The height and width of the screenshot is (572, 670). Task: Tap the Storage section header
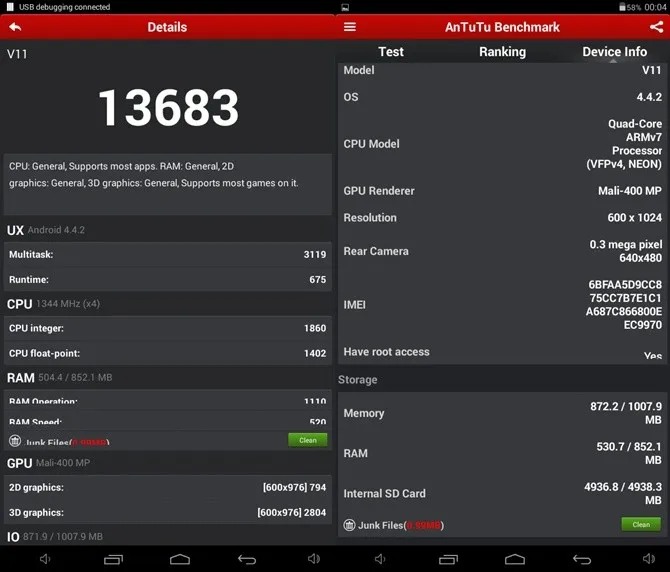pos(358,380)
